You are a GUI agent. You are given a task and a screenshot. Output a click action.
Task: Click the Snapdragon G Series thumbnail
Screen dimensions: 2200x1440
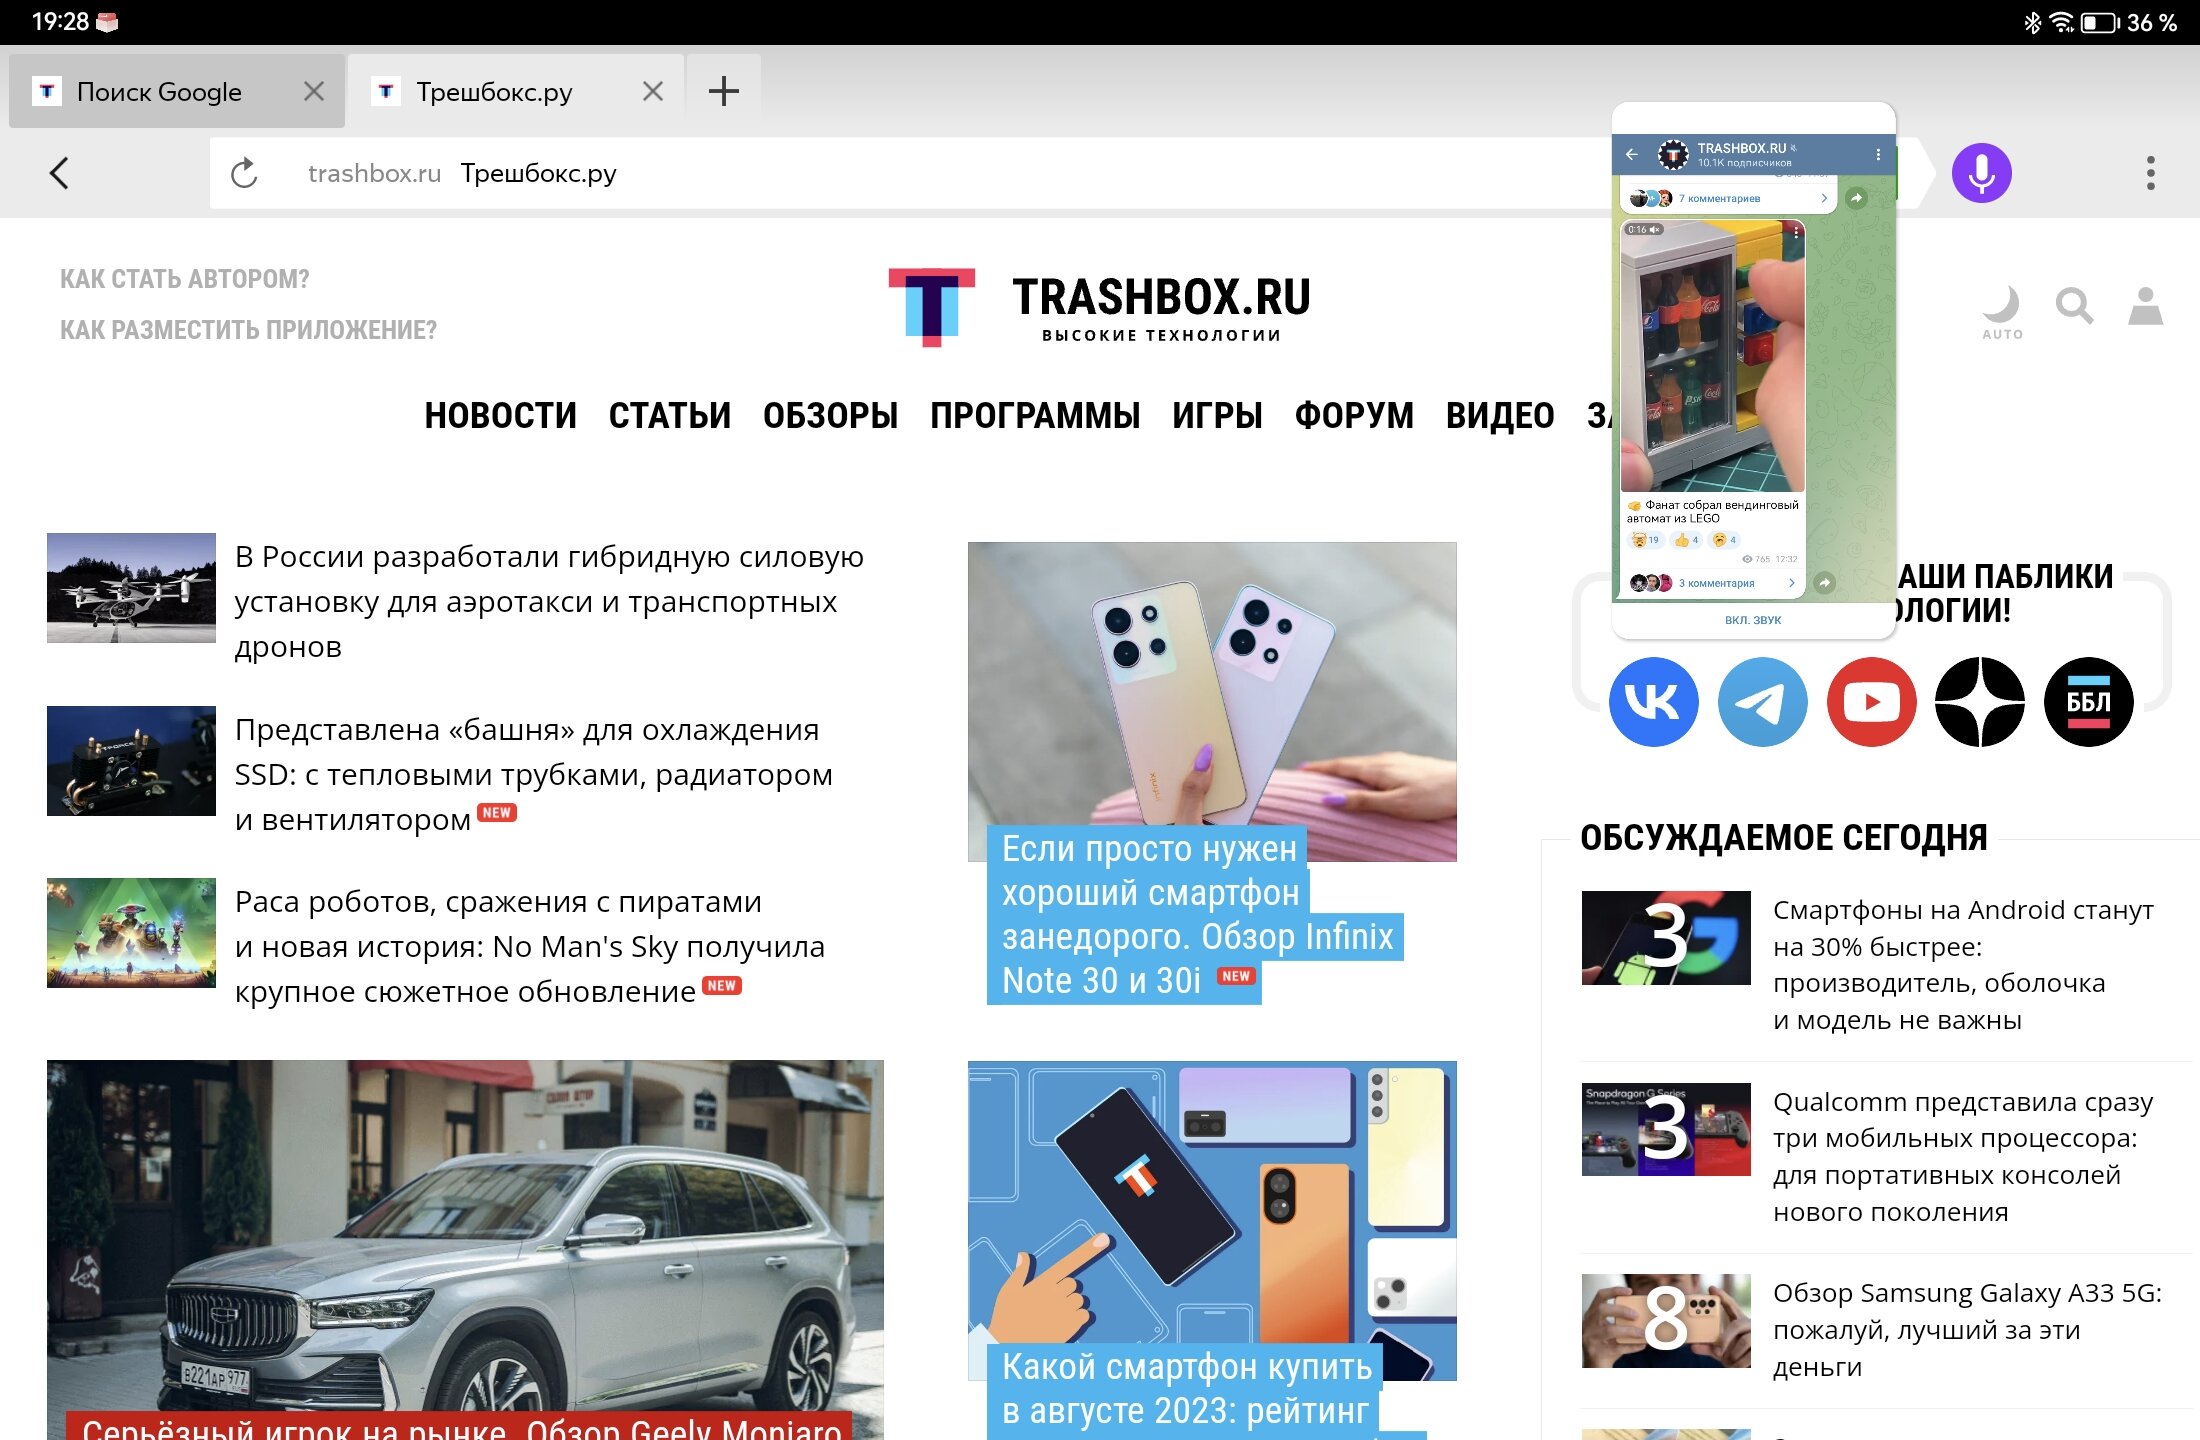coord(1666,1129)
